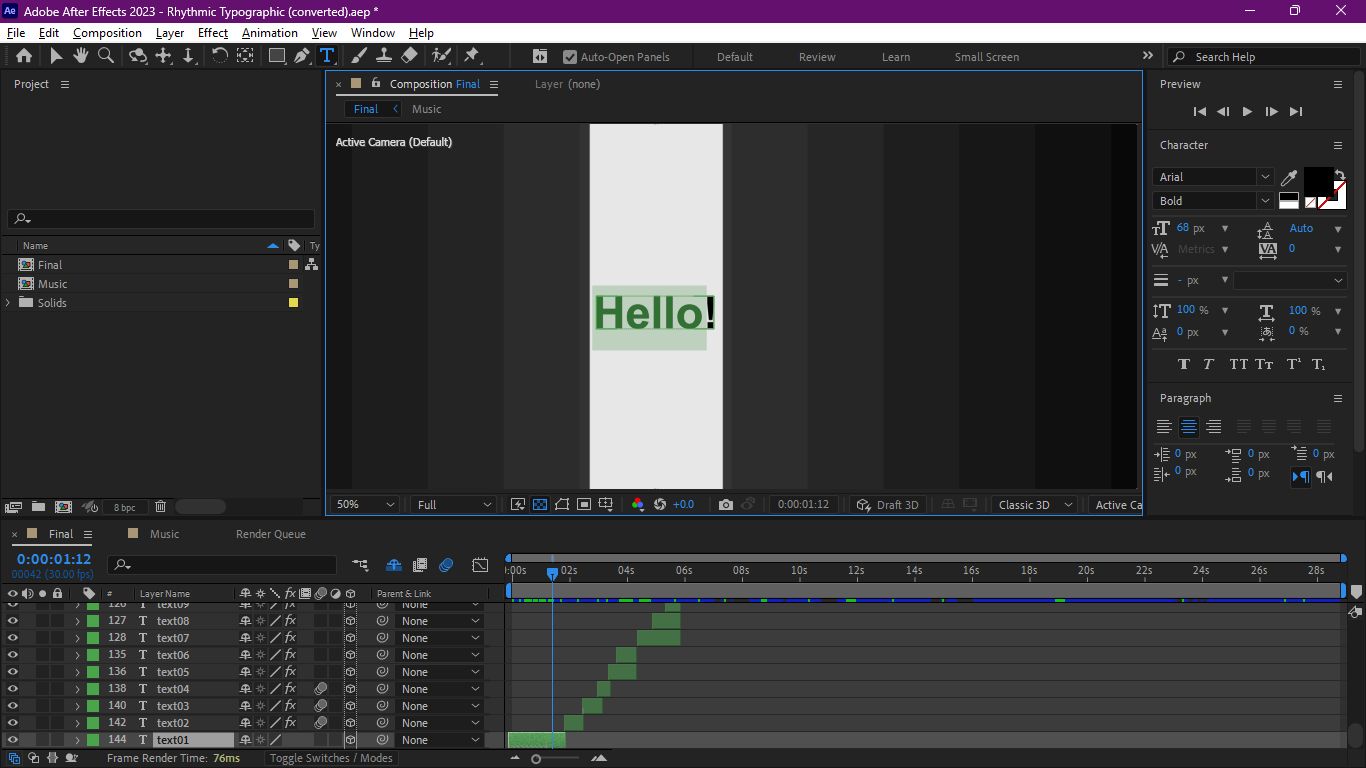Toggle Draft 3D mode

[888, 505]
